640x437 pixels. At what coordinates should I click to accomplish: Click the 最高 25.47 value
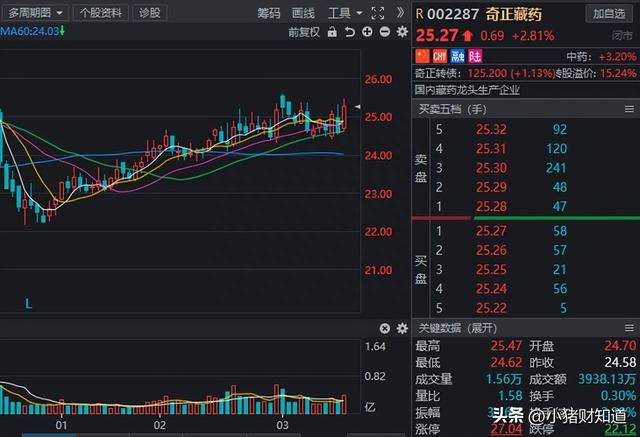pos(506,346)
